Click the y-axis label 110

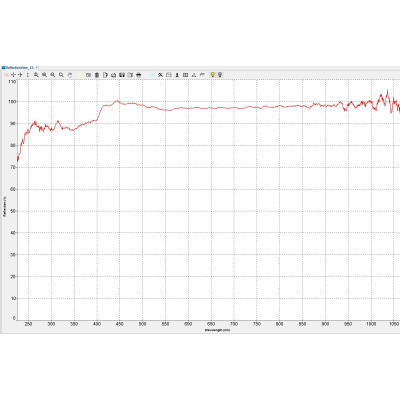[12, 81]
